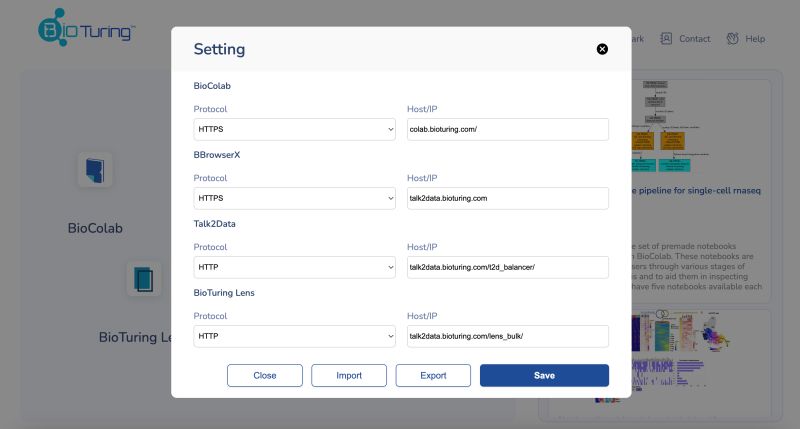Open BioTuring Lens app icon in background
This screenshot has width=800, height=429.
144,280
